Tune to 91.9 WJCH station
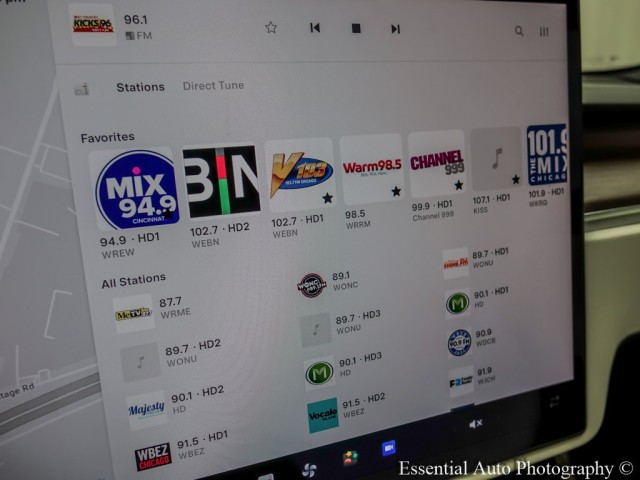The height and width of the screenshot is (480, 640). pos(472,380)
